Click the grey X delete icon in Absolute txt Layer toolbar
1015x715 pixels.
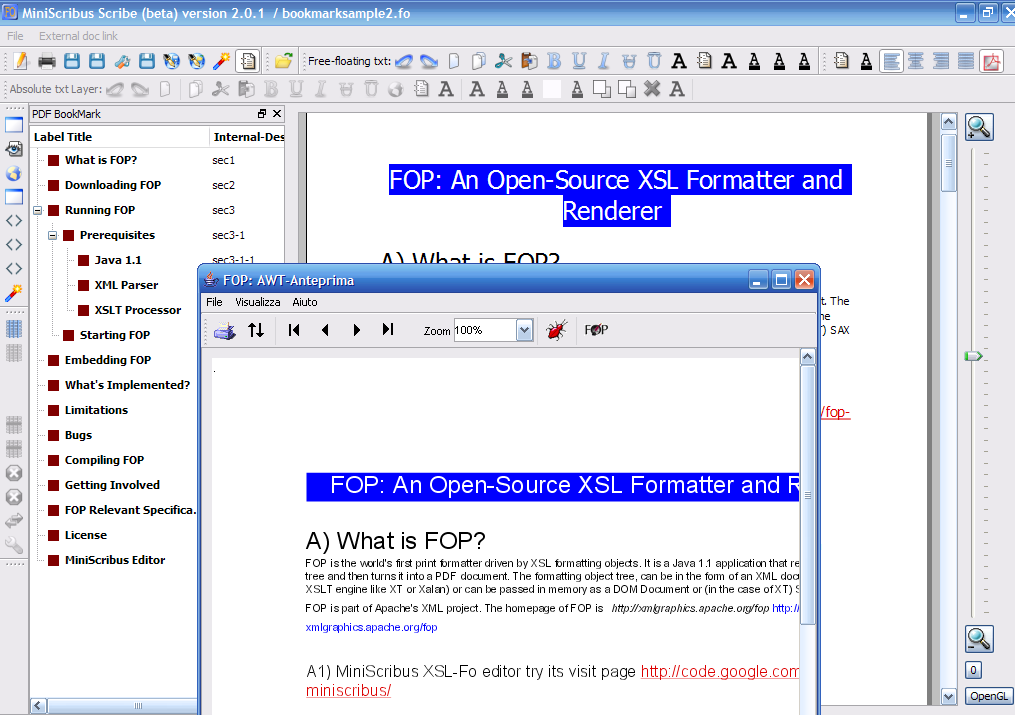pyautogui.click(x=652, y=89)
